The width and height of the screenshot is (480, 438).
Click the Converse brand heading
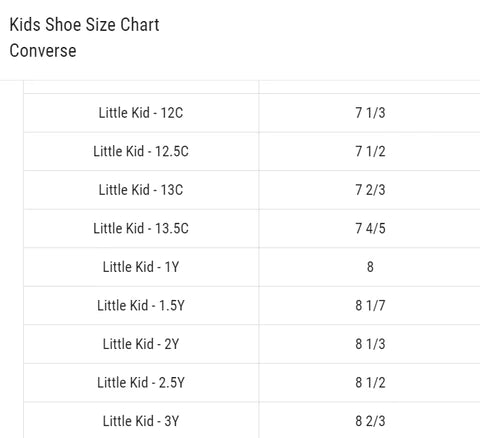coord(43,51)
